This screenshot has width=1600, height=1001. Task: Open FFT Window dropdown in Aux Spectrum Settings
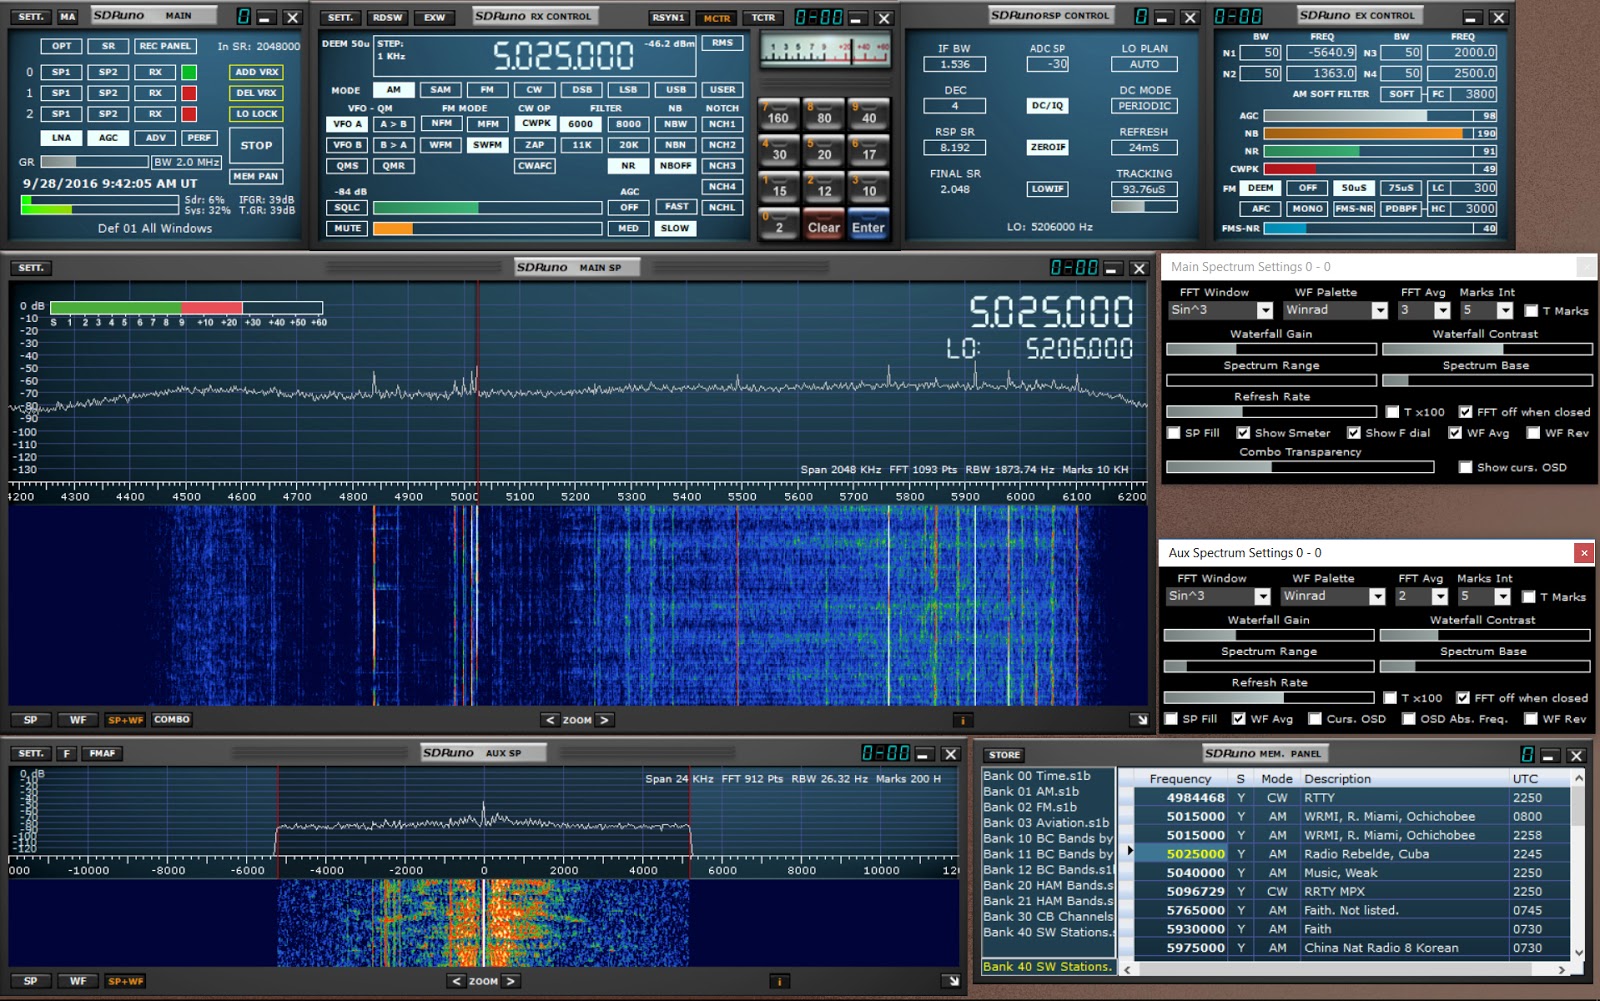[x=1262, y=597]
